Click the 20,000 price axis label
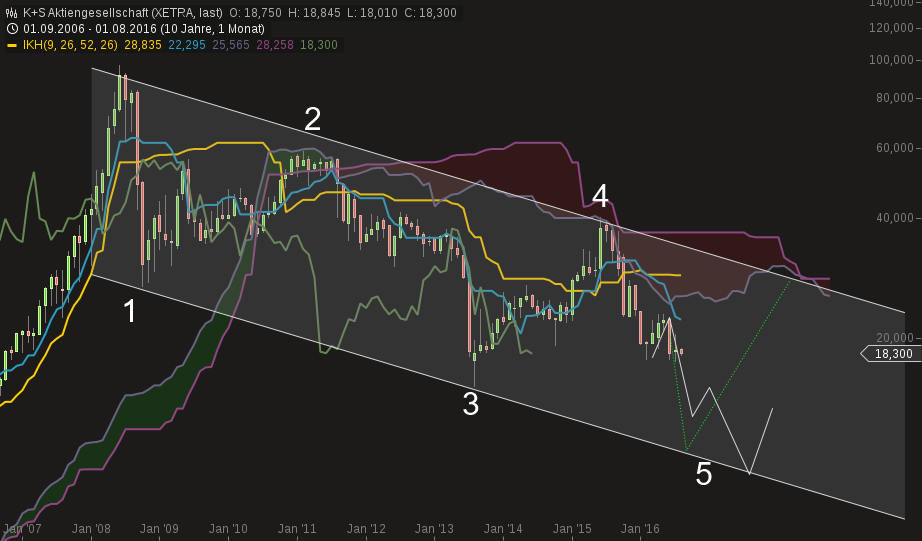This screenshot has width=922, height=541. (x=895, y=338)
